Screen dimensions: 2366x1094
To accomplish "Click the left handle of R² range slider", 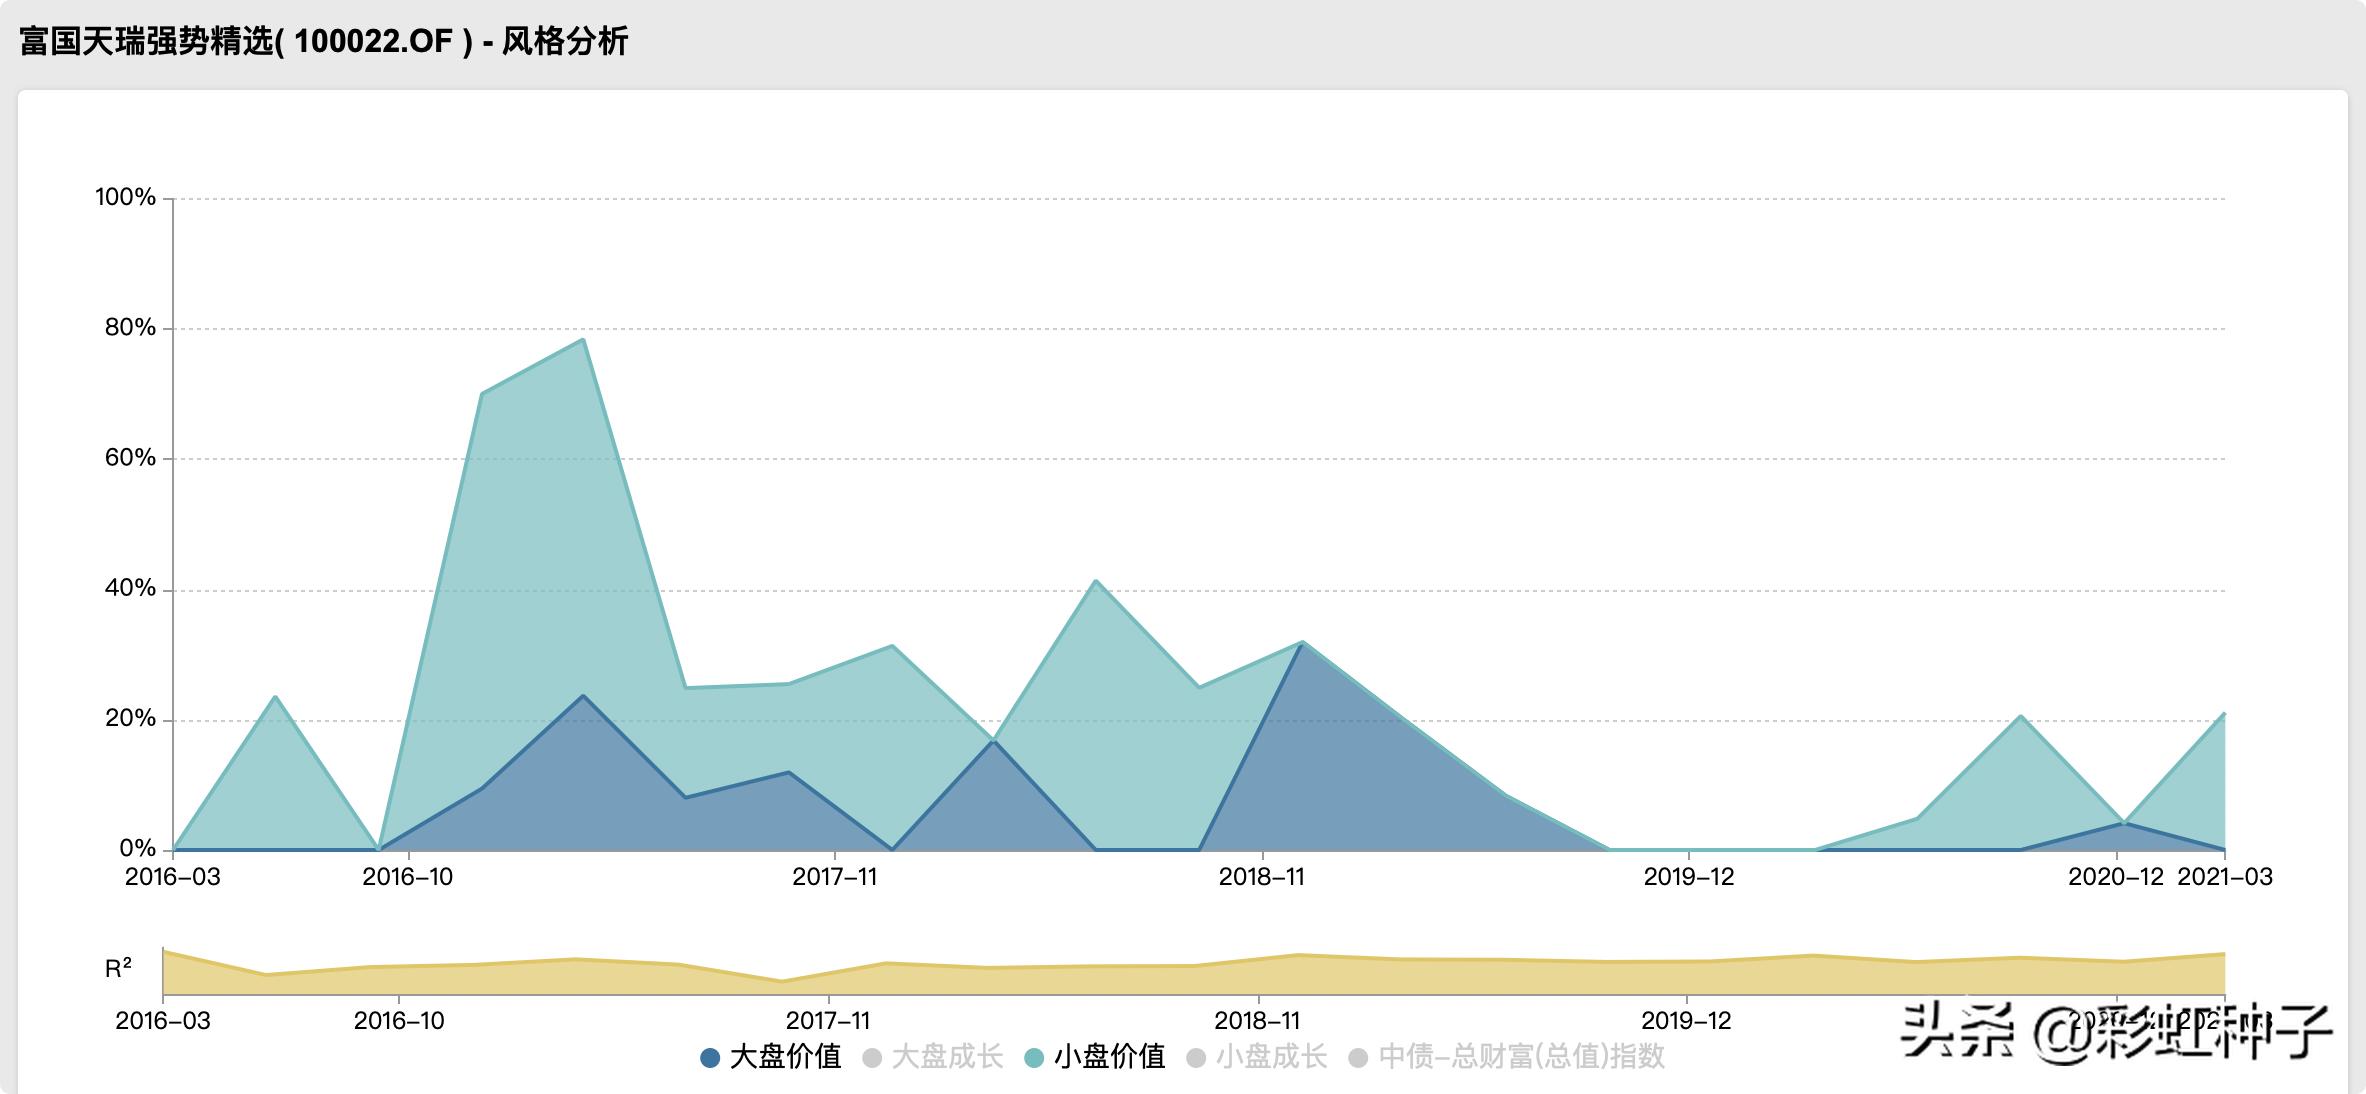I will click(163, 971).
